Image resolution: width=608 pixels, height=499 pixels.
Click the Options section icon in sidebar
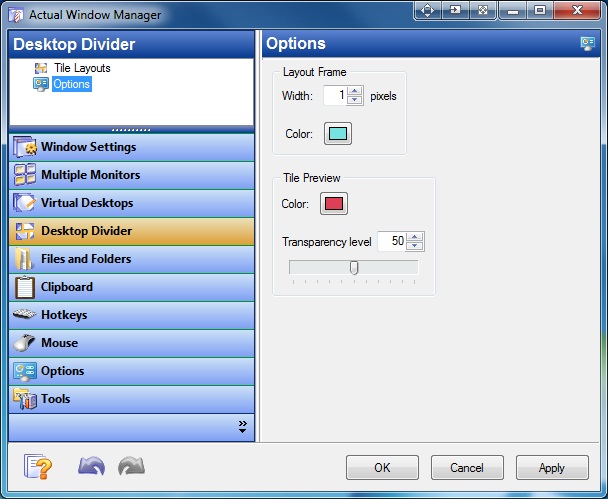25,371
